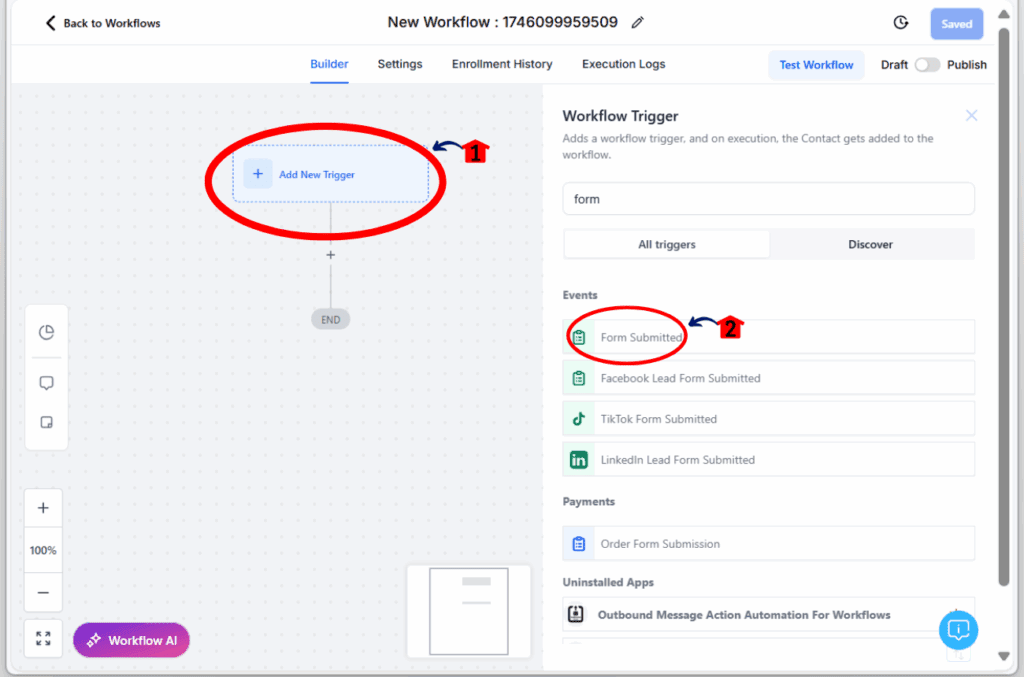Viewport: 1024px width, 677px height.
Task: Click the 'Uninstalled Apps' section heading
Action: [x=608, y=582]
